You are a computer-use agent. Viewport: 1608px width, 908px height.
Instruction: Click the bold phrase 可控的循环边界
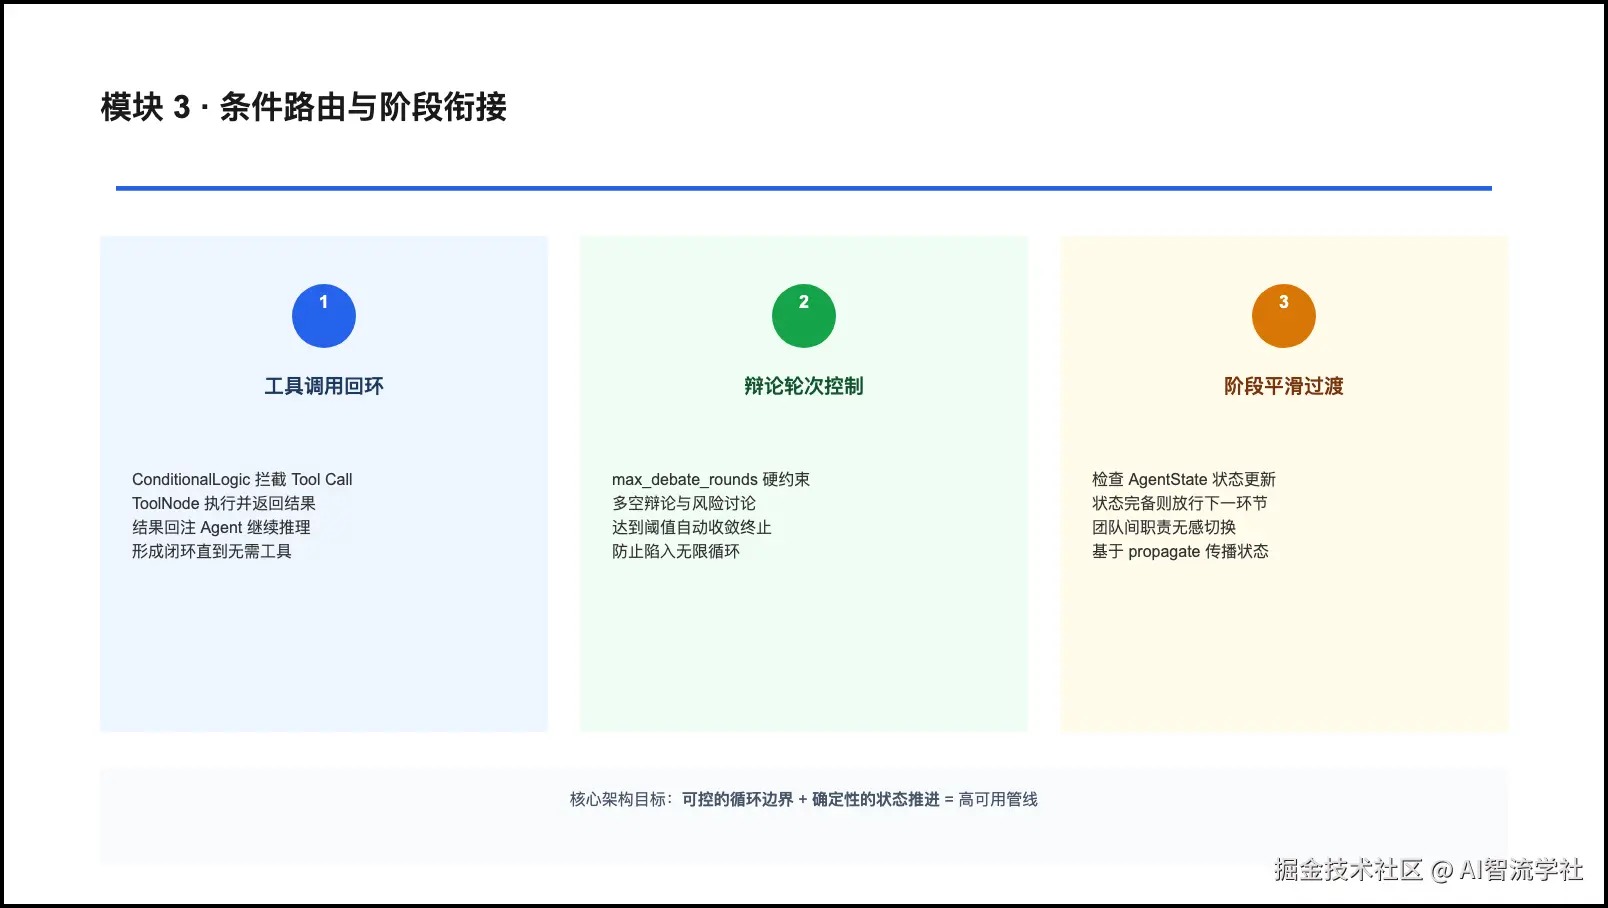pyautogui.click(x=738, y=800)
